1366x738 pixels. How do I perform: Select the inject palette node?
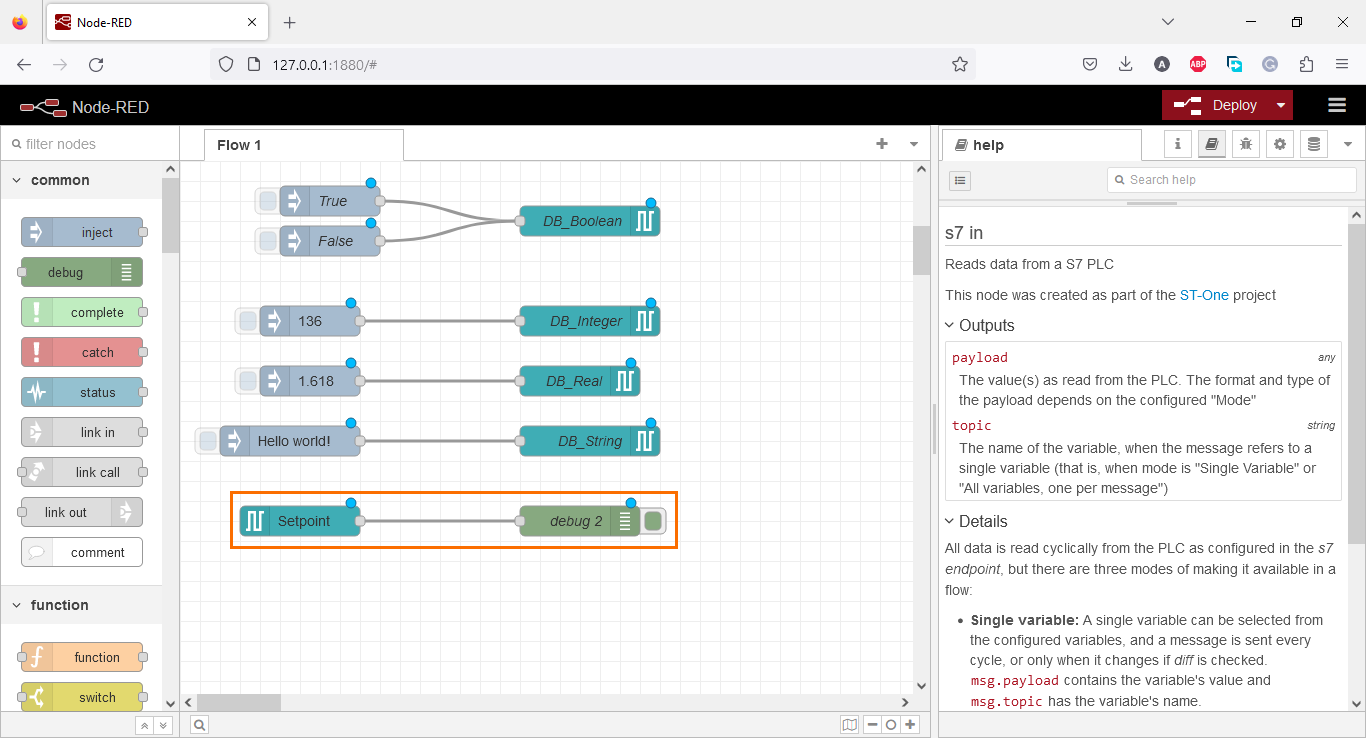pyautogui.click(x=82, y=232)
